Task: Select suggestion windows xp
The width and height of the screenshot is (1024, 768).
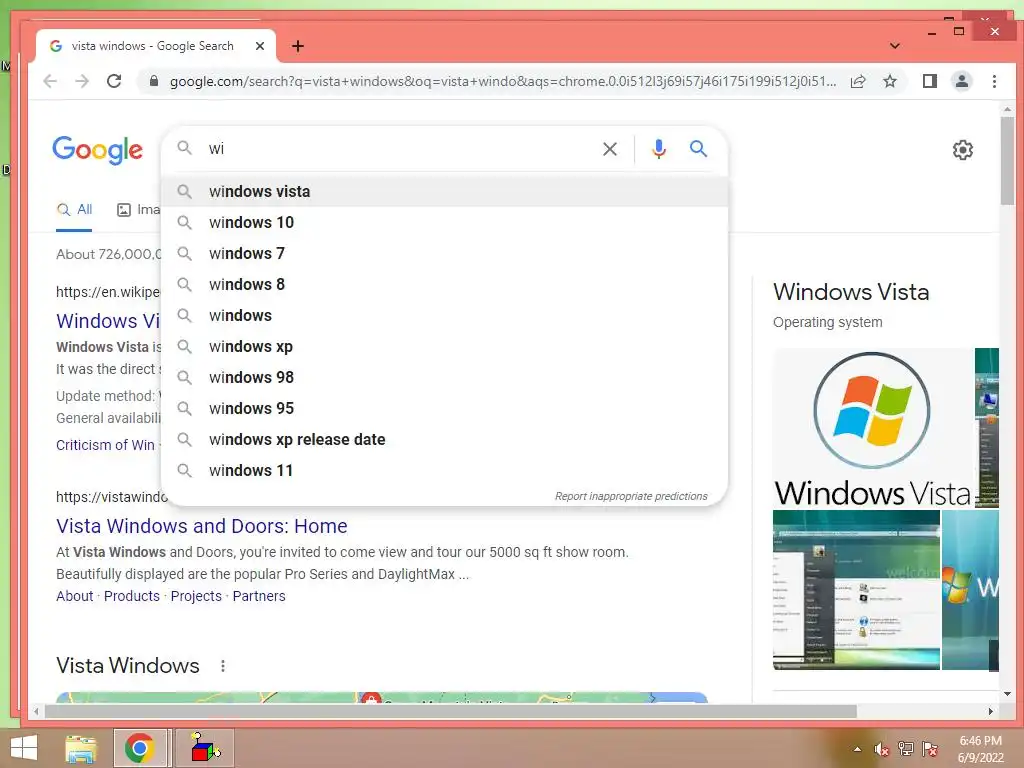Action: coord(444,347)
